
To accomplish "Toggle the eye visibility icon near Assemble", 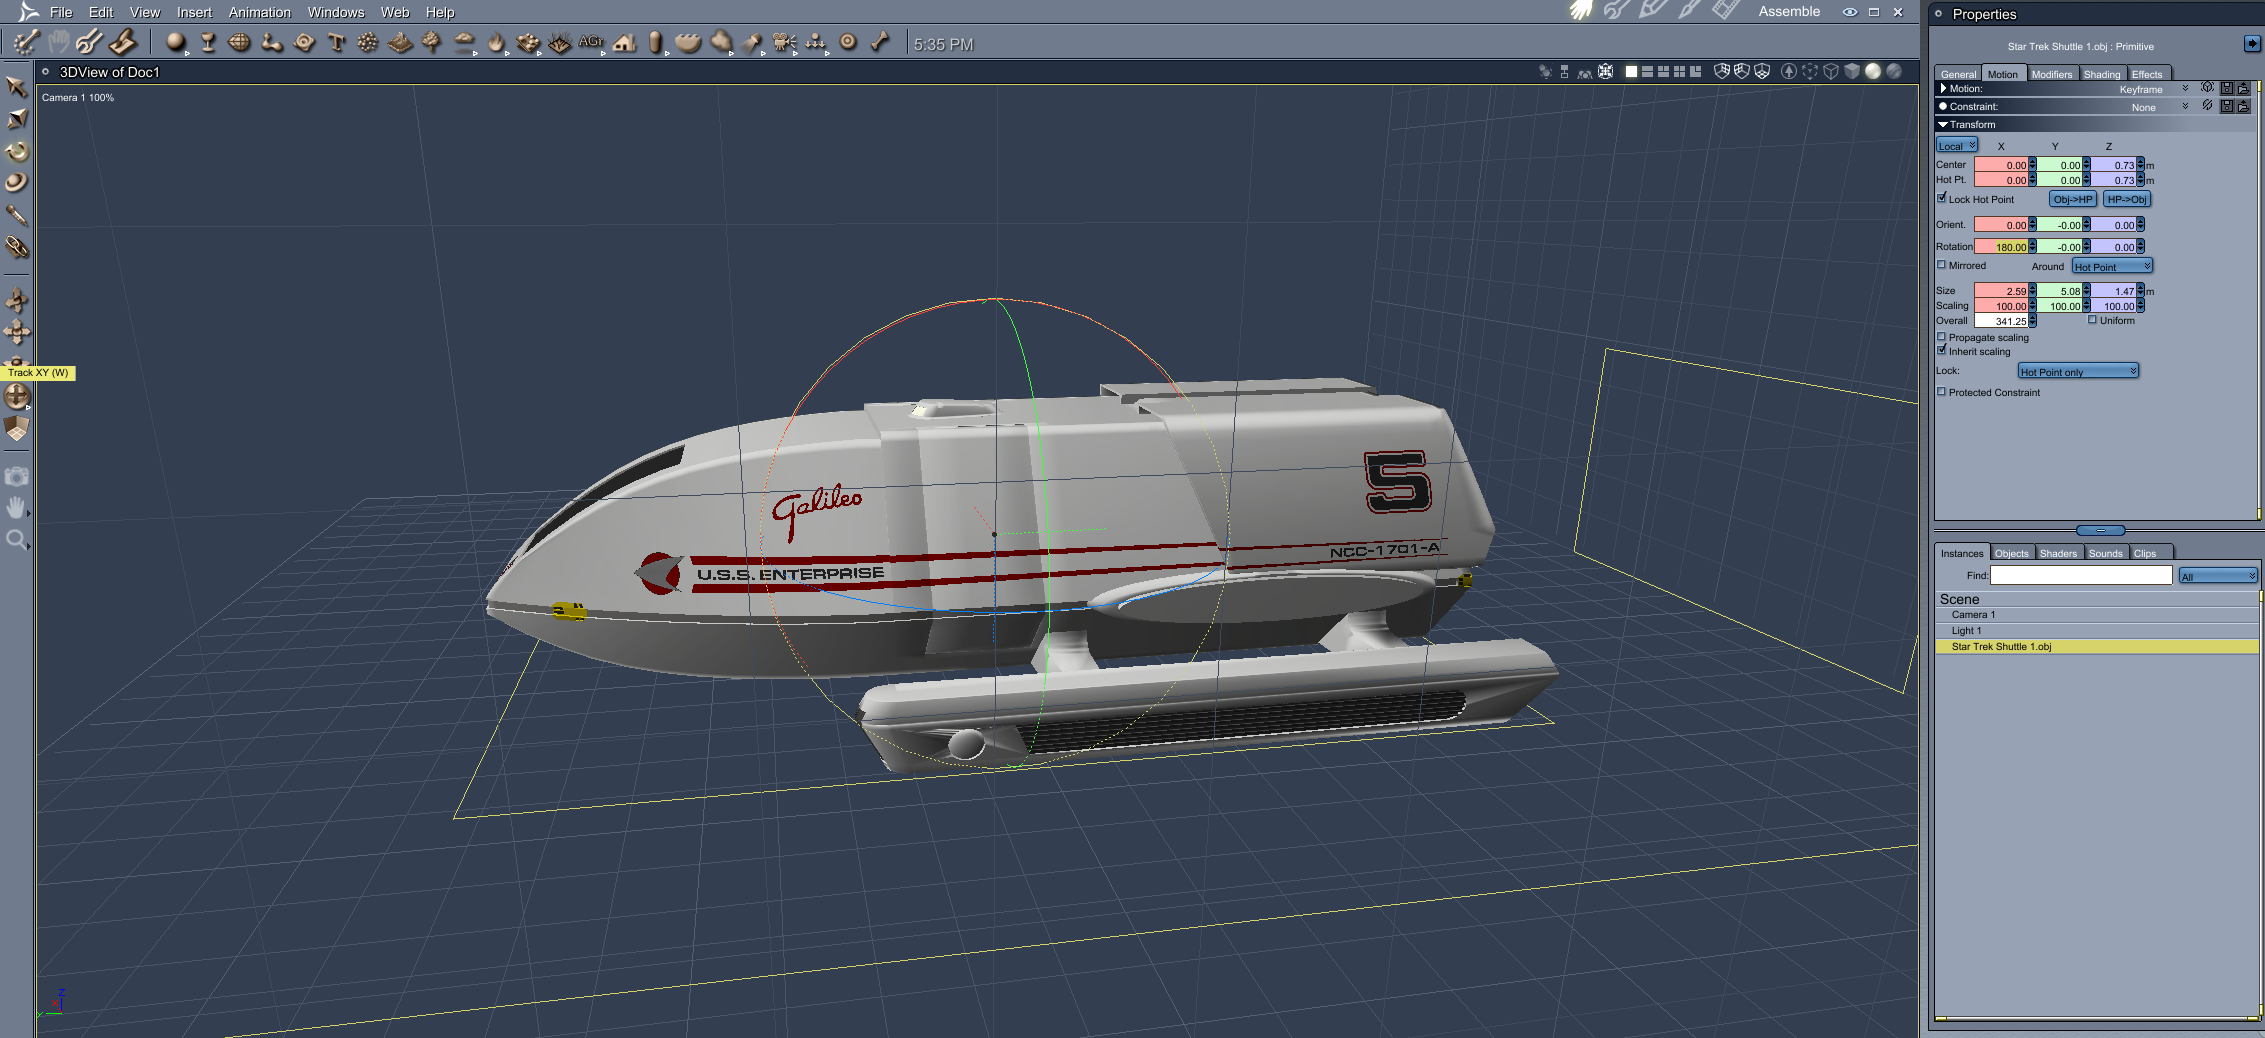I will click(x=1850, y=12).
